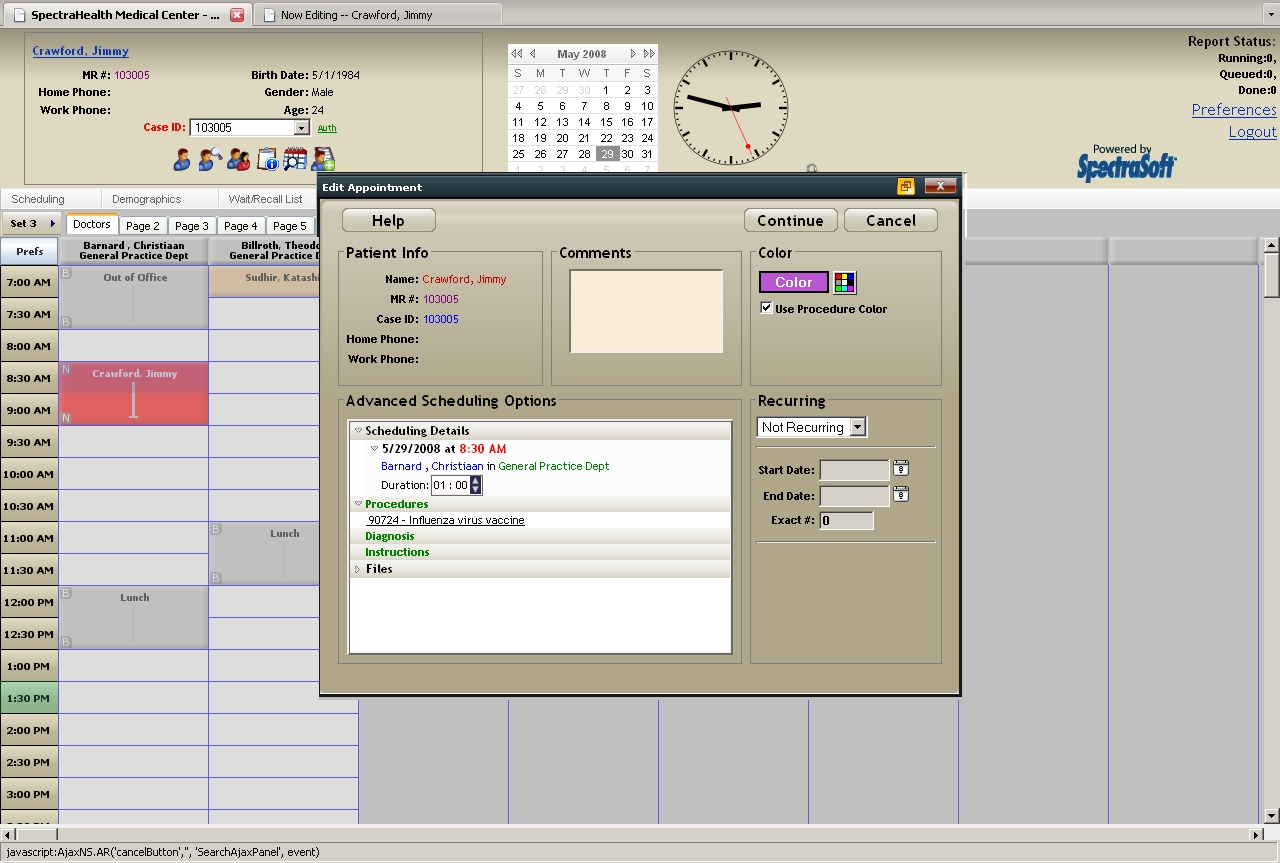The image size is (1280, 863).
Task: Click inside the Comments text box
Action: click(x=645, y=310)
